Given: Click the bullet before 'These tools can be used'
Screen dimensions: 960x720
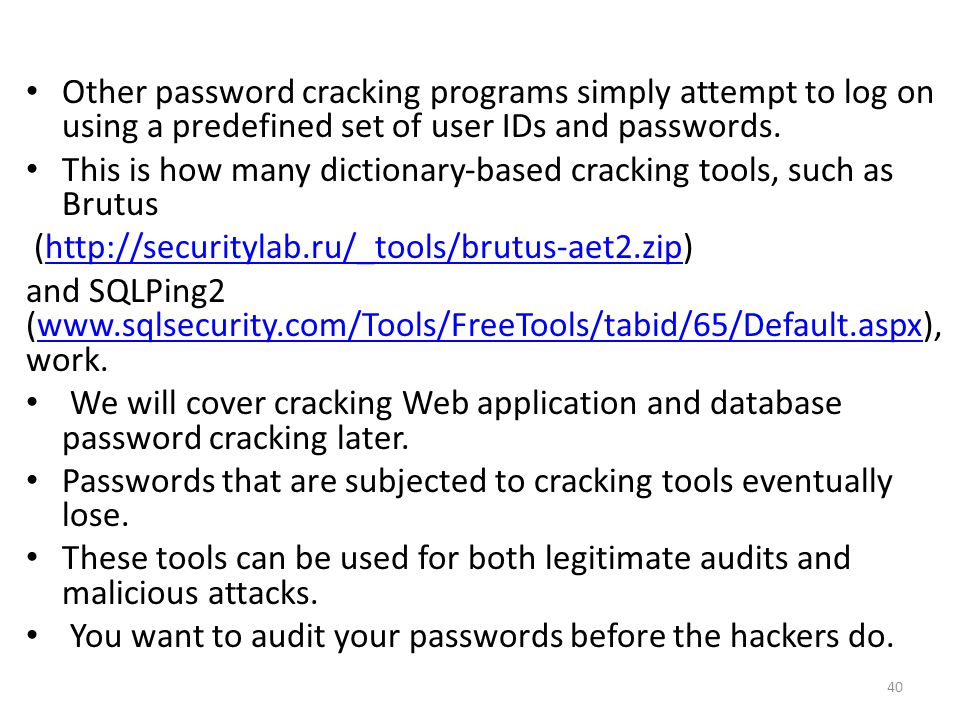Looking at the screenshot, I should pyautogui.click(x=32, y=558).
